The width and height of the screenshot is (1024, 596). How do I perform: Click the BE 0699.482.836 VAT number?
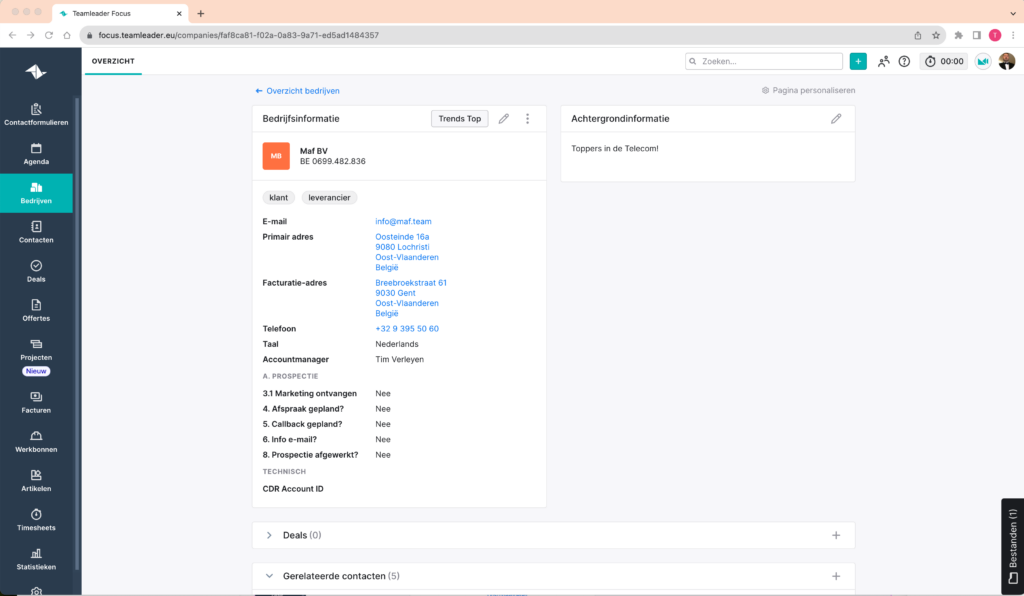332,161
